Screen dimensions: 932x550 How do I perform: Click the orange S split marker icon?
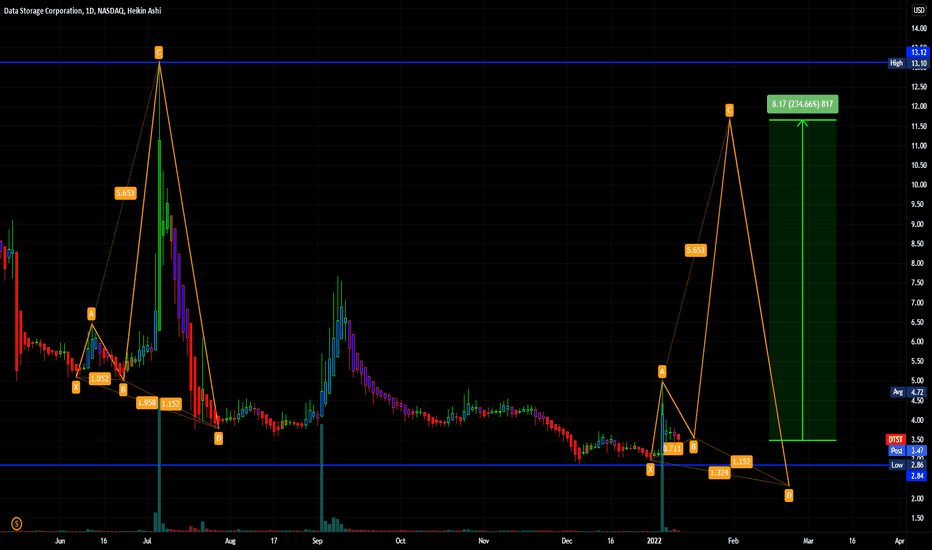pyautogui.click(x=17, y=523)
